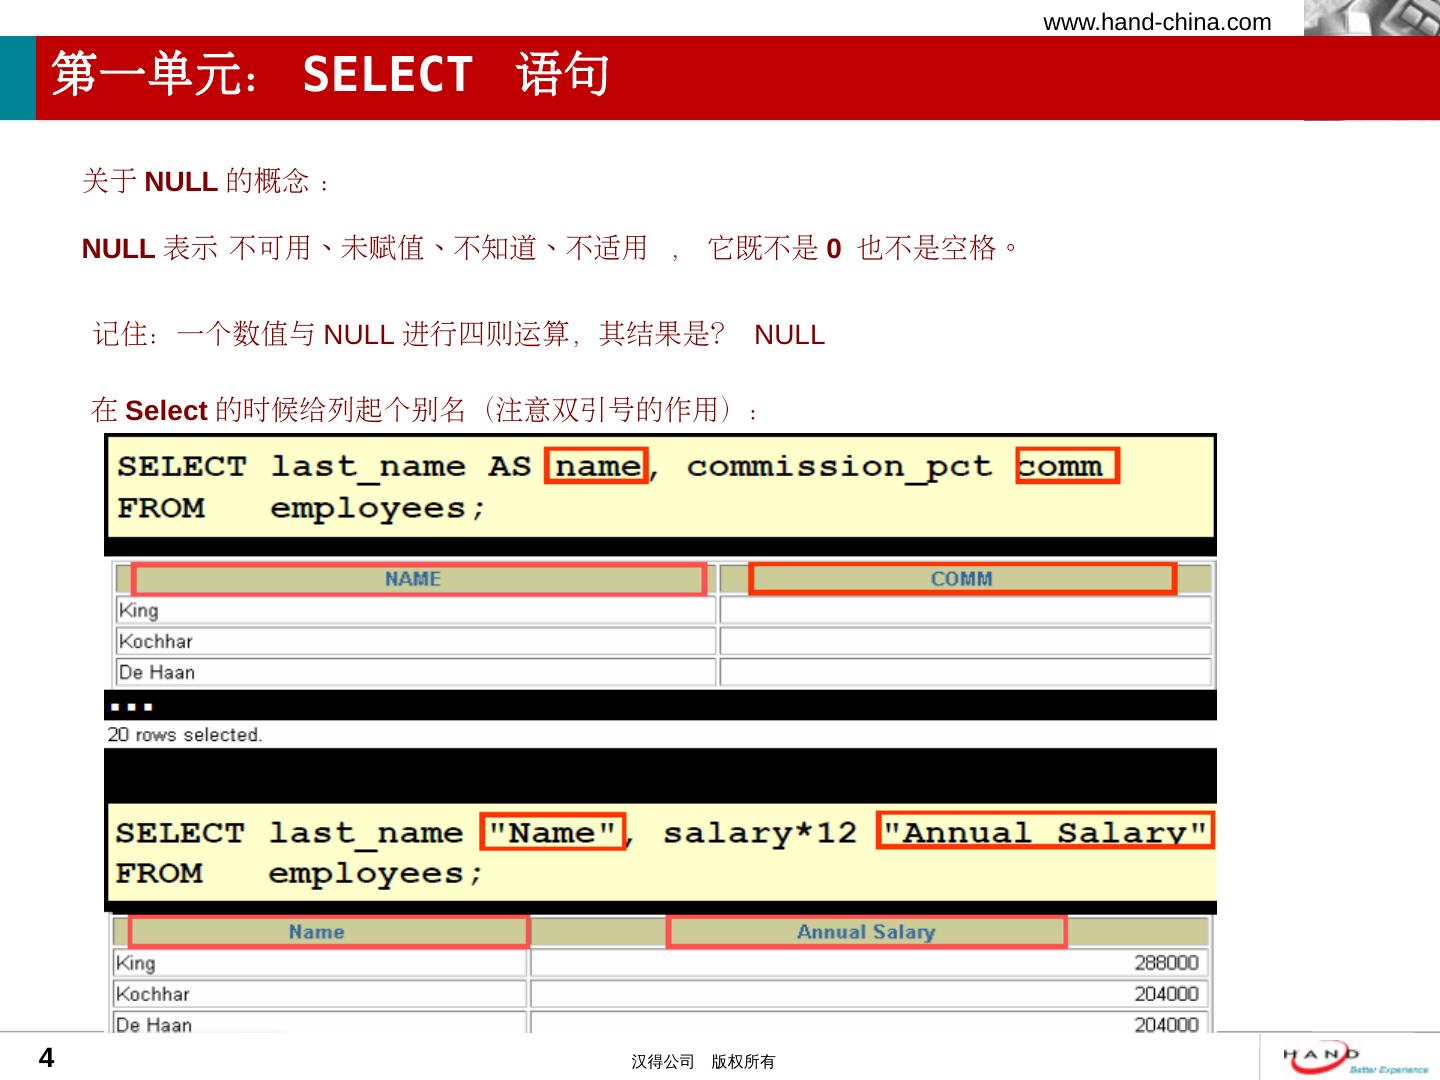Click the "20 rows selected." message

pos(185,735)
